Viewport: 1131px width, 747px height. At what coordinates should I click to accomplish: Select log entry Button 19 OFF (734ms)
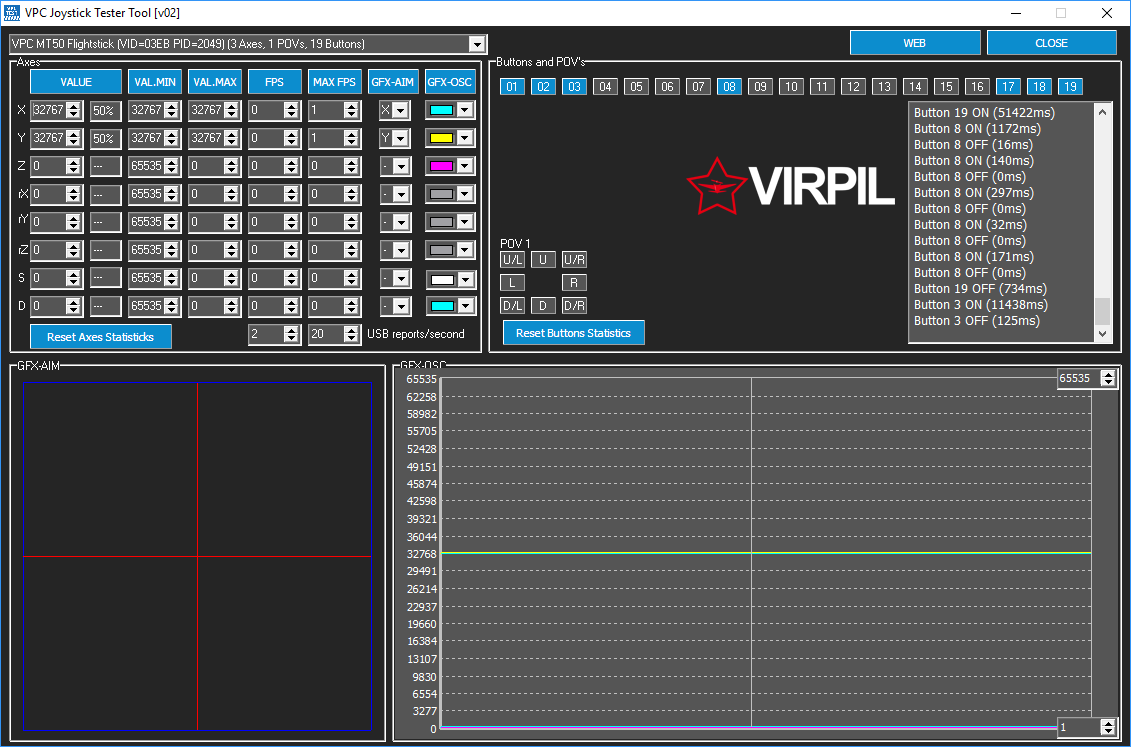pyautogui.click(x=980, y=289)
